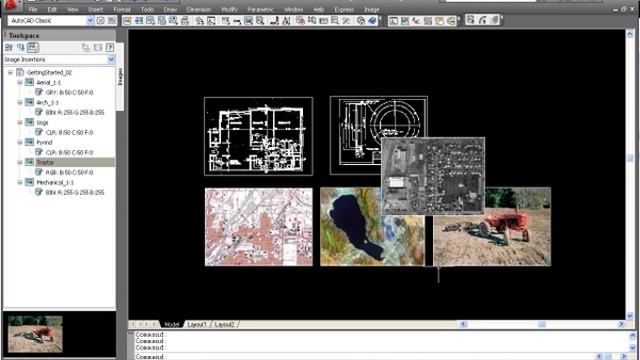The height and width of the screenshot is (360, 640).
Task: Click the vertical Images side tab
Action: [120, 77]
